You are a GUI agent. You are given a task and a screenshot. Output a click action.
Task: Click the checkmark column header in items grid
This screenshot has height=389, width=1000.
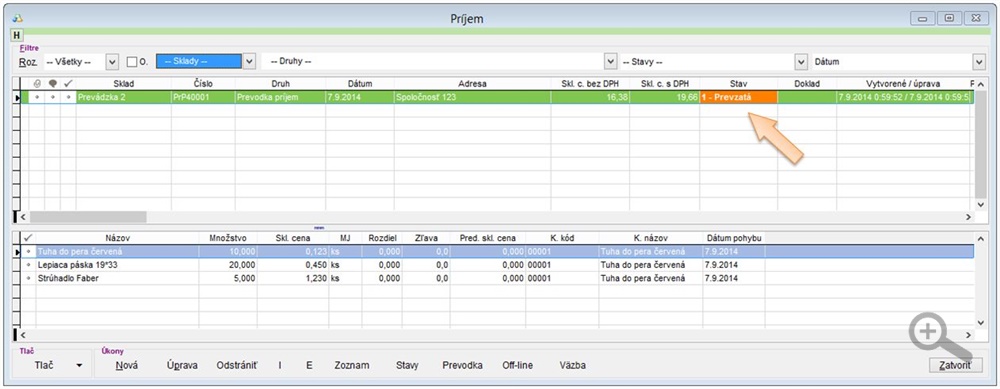tap(27, 238)
